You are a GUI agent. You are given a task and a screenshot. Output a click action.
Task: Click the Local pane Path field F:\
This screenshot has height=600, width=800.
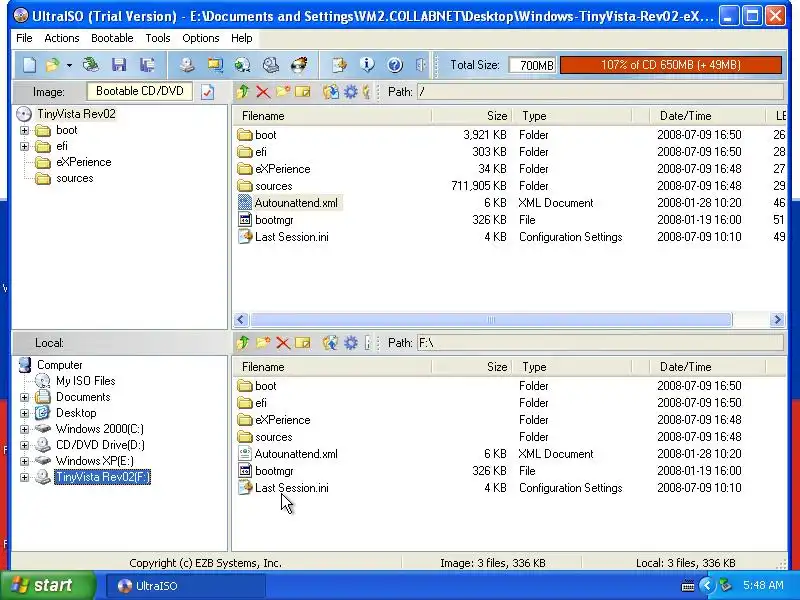coord(601,343)
